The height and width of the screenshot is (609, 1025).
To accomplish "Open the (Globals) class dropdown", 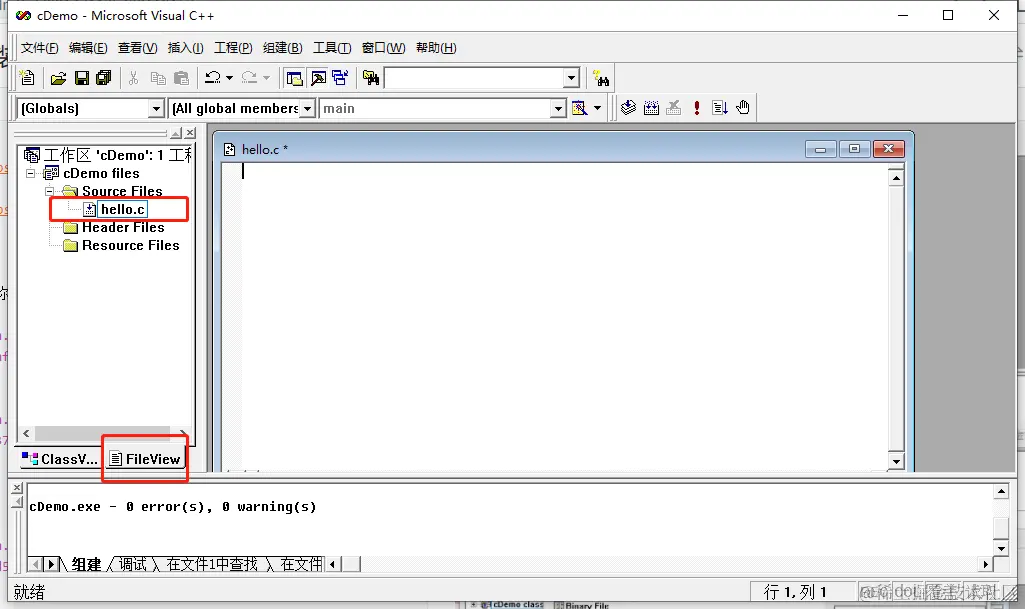I will coord(156,108).
